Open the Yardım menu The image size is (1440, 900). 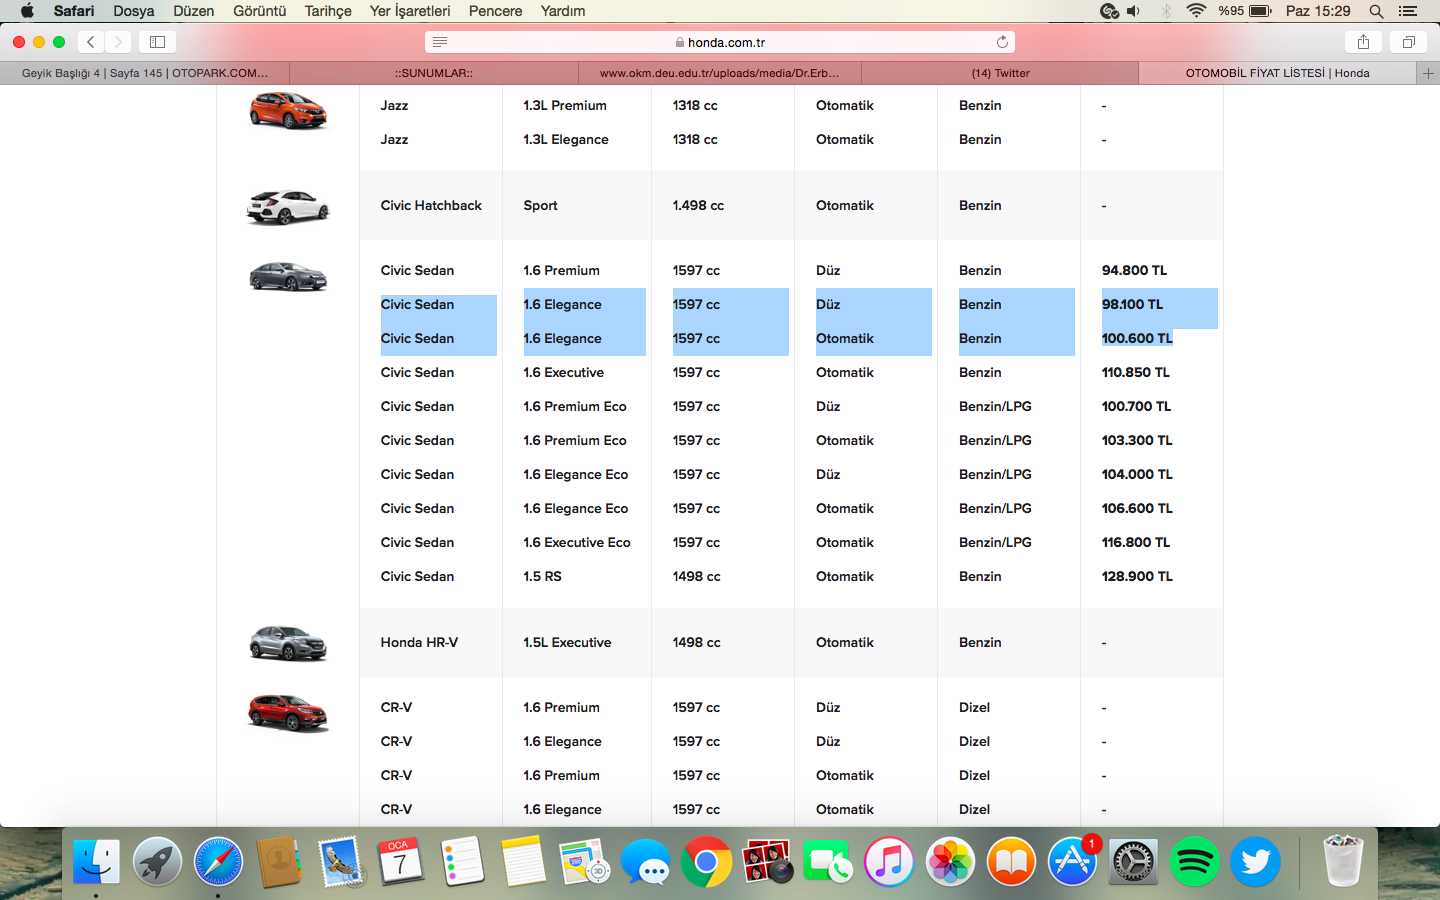pos(563,11)
